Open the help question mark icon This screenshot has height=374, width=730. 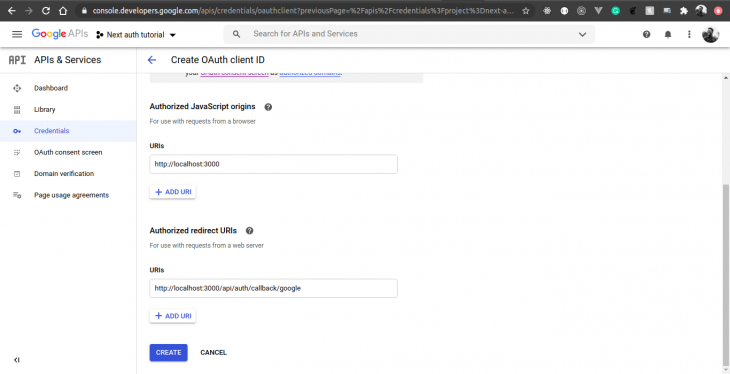[x=646, y=34]
